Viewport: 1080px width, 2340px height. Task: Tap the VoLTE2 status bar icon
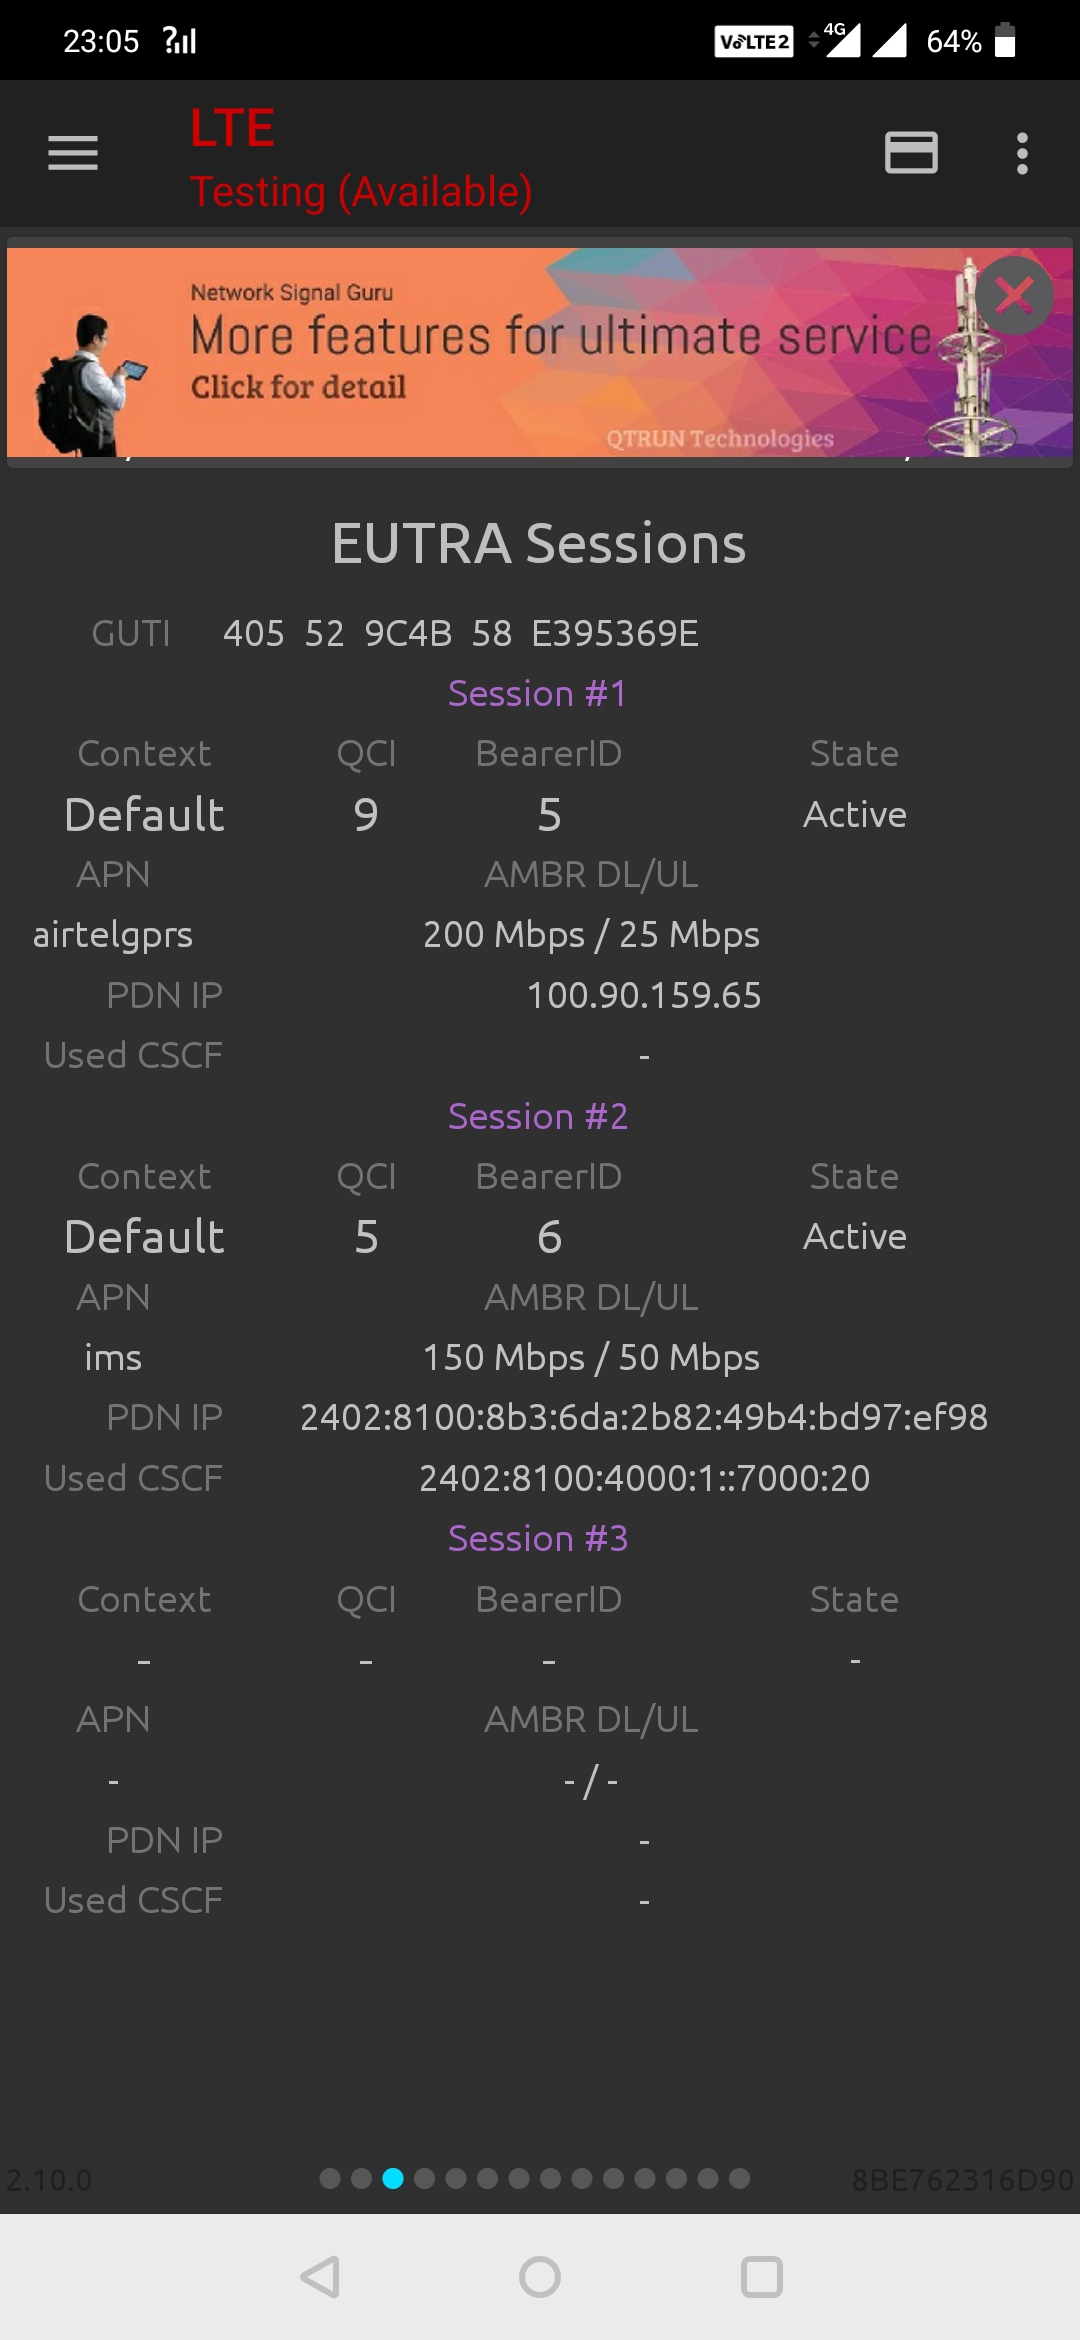(x=754, y=41)
